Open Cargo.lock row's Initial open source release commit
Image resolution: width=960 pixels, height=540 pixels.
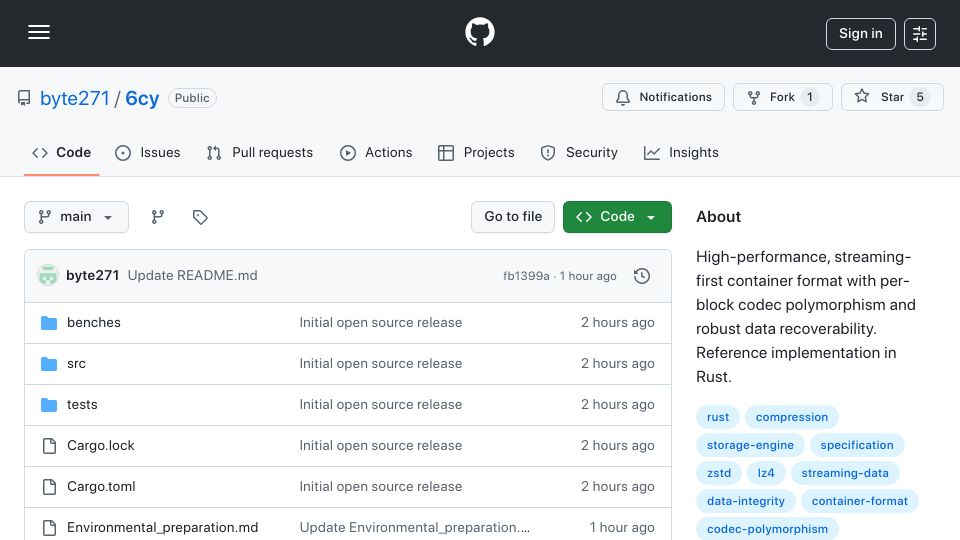[x=381, y=446]
